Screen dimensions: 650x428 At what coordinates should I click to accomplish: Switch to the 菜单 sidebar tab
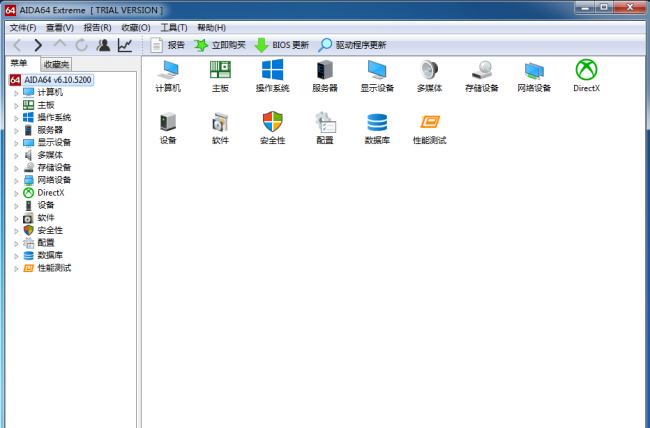point(19,63)
